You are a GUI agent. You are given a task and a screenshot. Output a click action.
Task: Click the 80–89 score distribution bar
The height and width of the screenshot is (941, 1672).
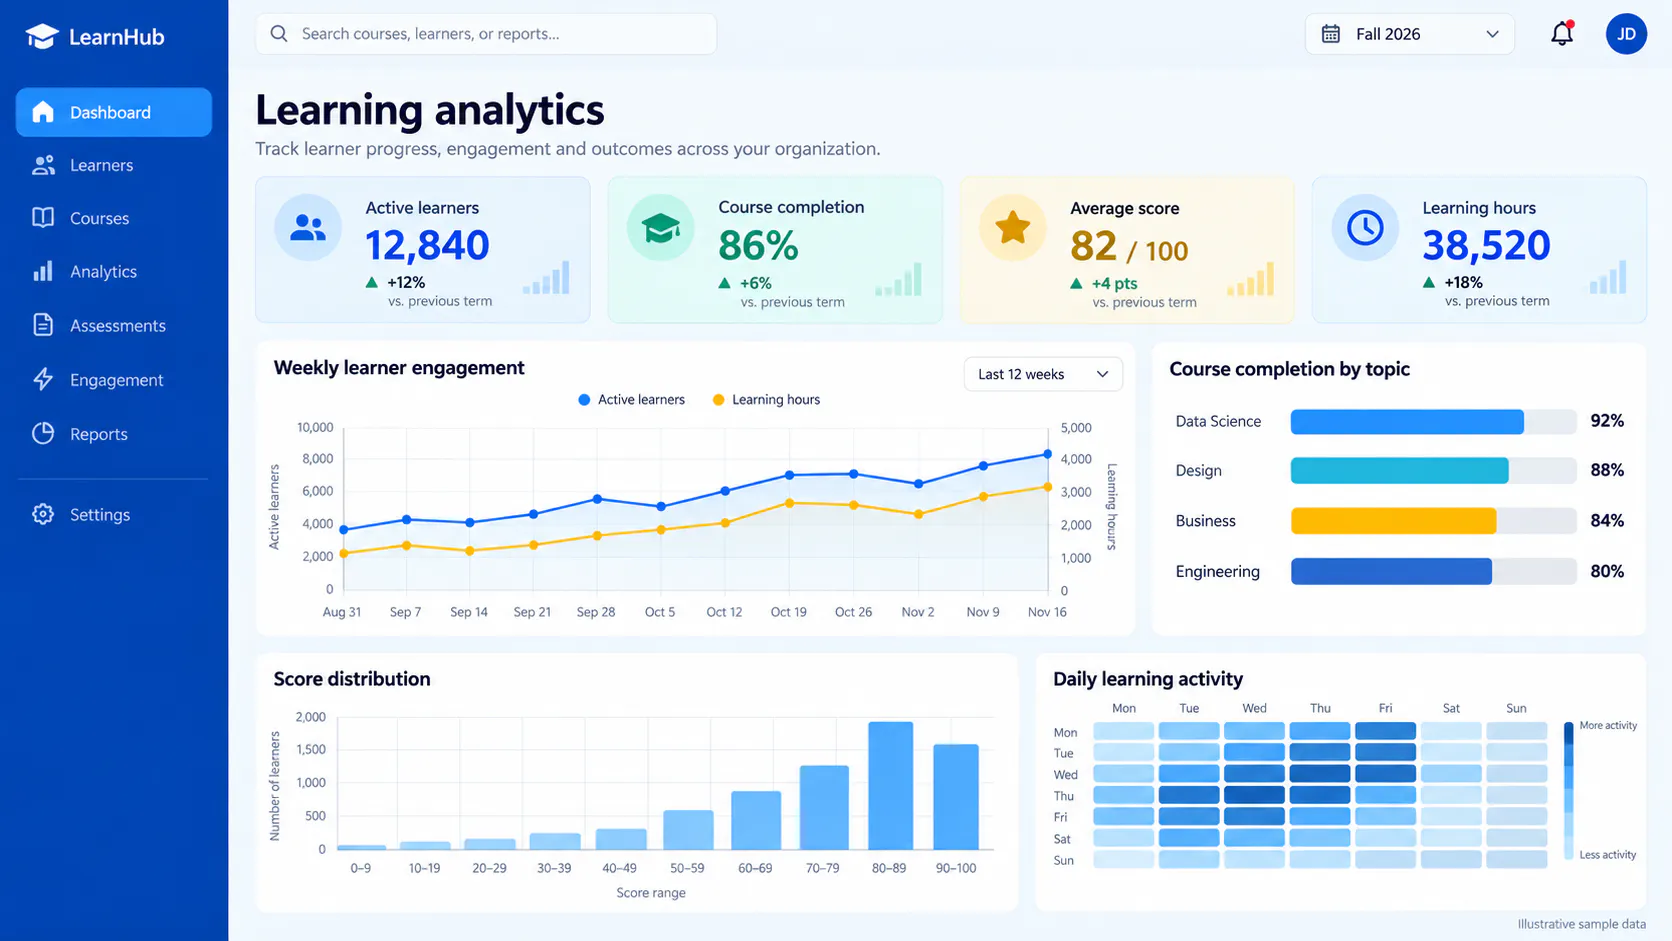pos(890,786)
